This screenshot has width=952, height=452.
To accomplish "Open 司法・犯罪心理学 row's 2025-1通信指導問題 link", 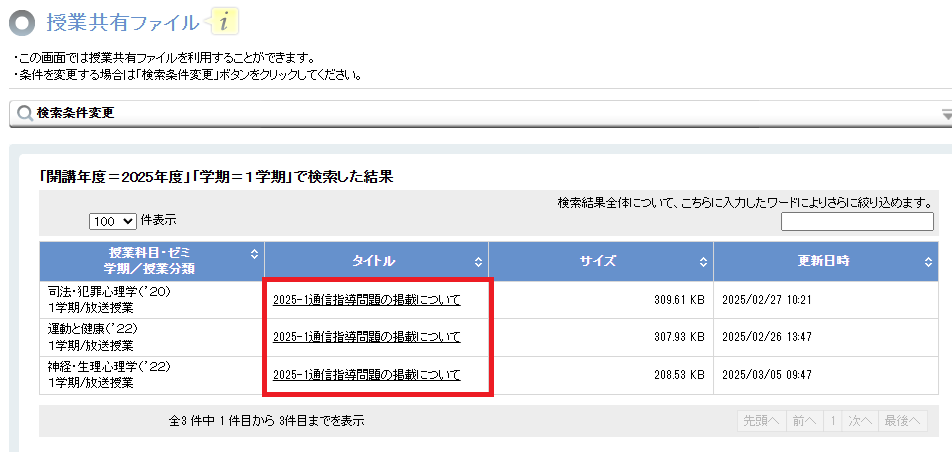I will tap(367, 300).
